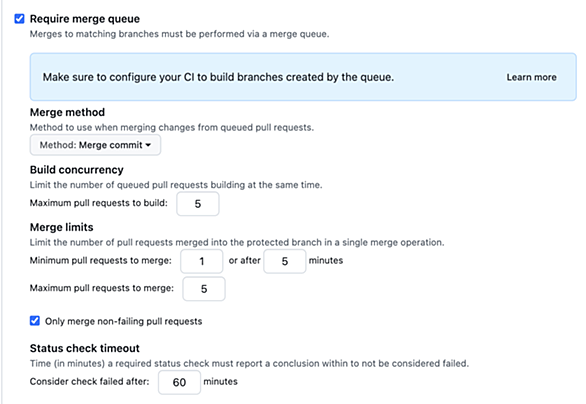Screen dimensions: 586x404
Task: Click the Status check timeout heading
Action: [x=85, y=348]
